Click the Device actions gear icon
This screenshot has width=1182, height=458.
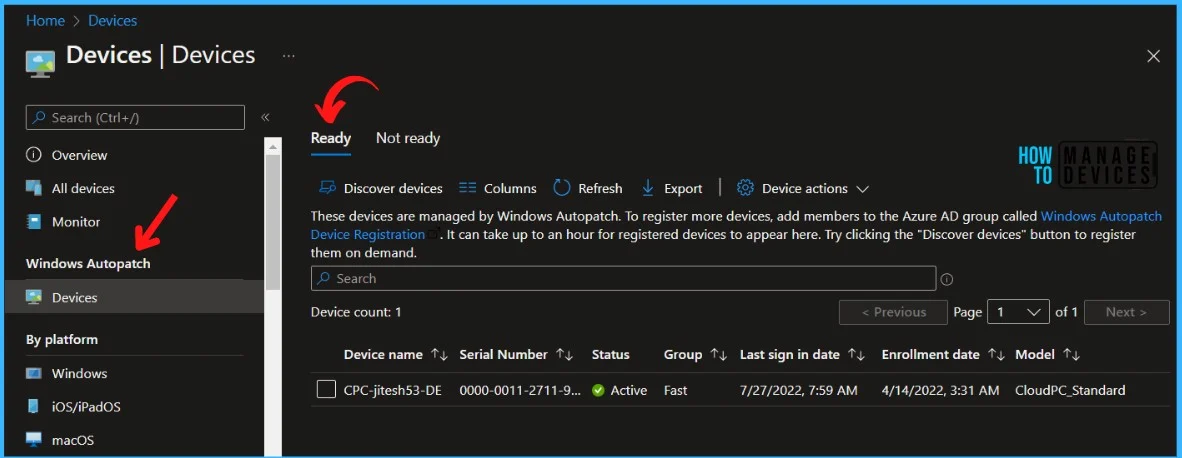click(x=746, y=188)
